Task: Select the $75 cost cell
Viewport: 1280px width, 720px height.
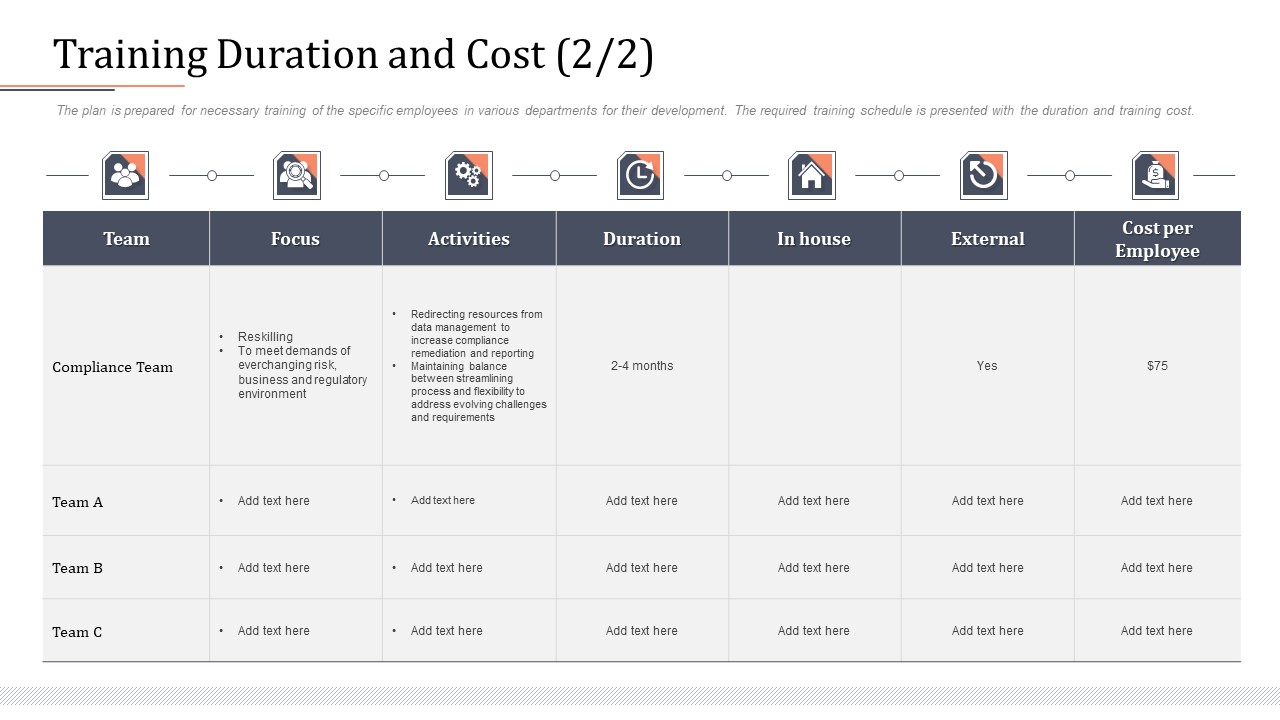Action: point(1157,366)
